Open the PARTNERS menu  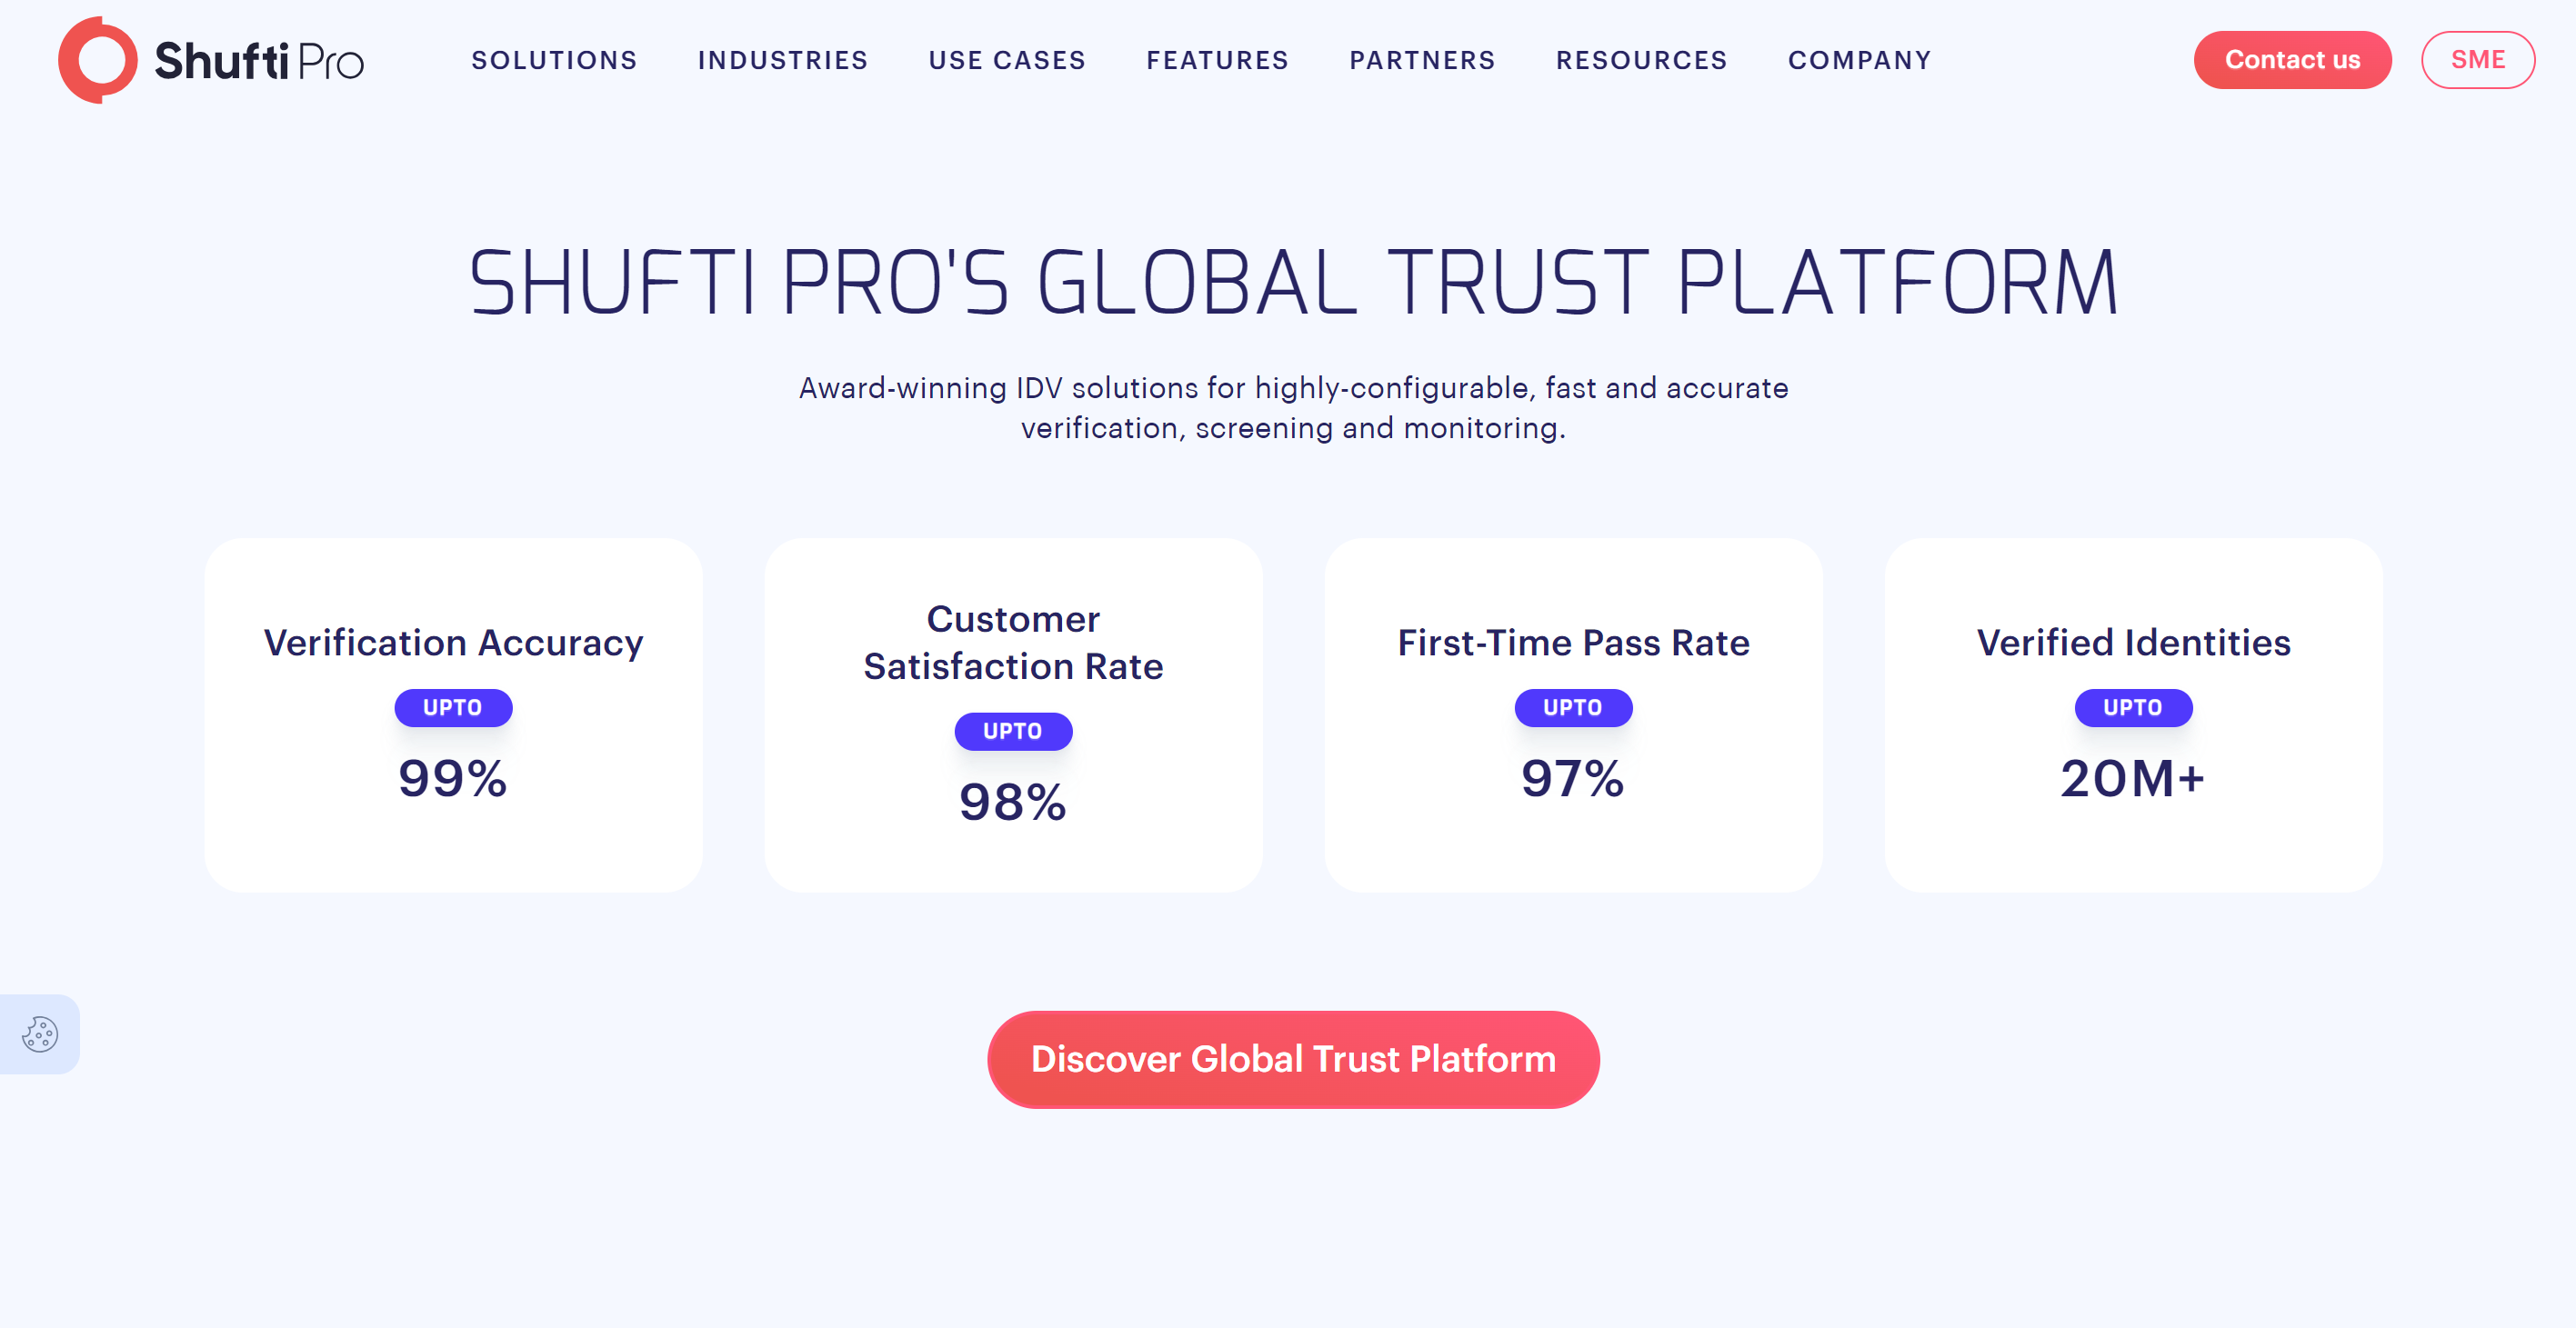pos(1422,60)
